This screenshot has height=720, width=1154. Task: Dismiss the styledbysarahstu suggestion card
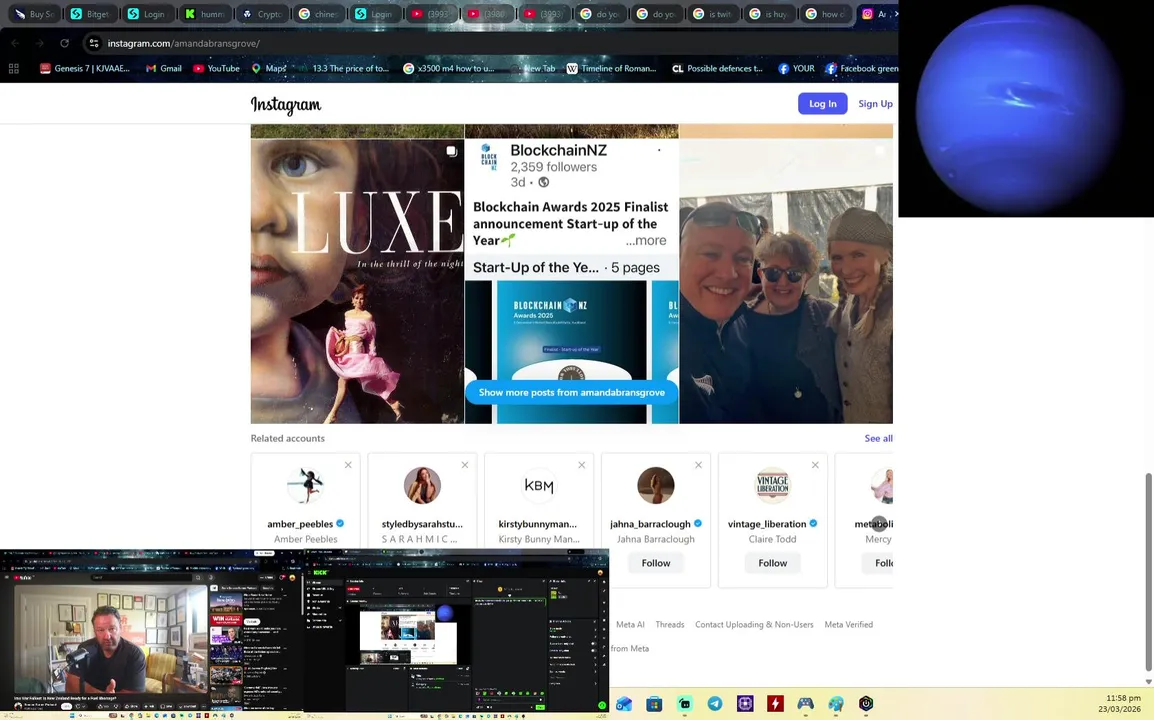465,465
